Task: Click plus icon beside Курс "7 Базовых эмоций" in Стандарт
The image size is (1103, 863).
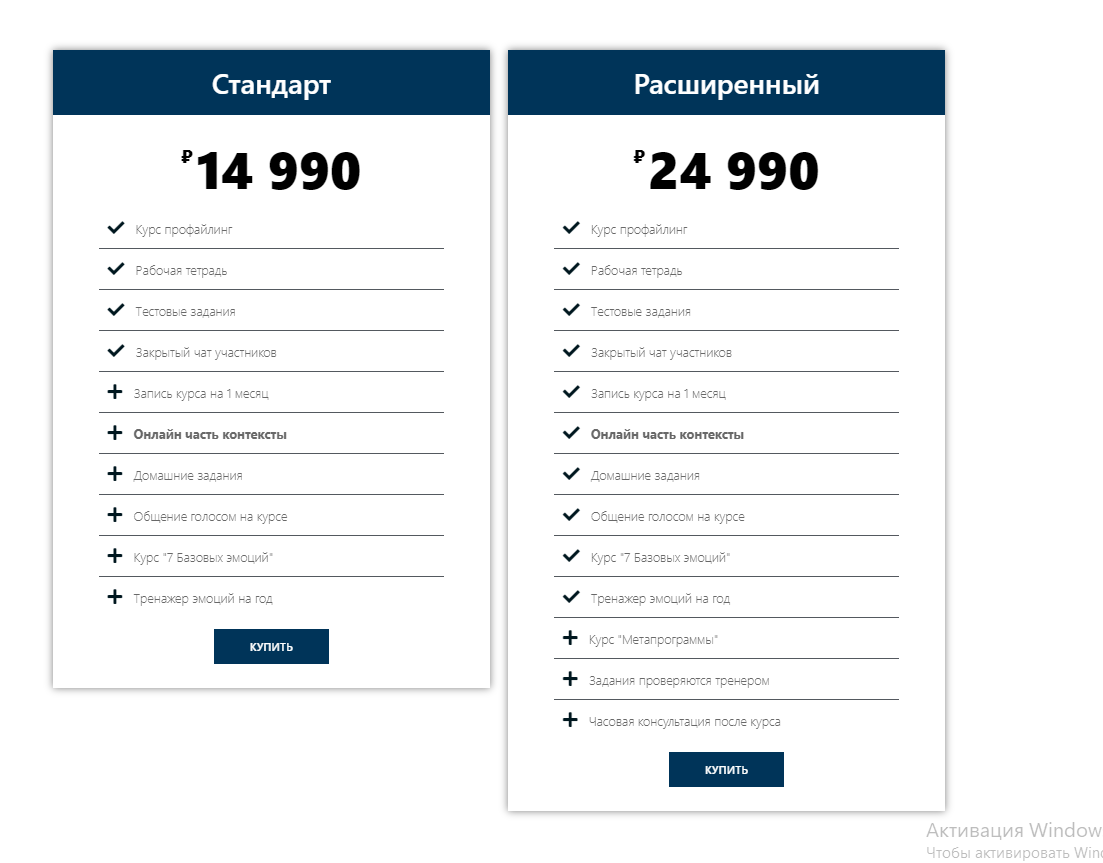Action: [x=115, y=557]
